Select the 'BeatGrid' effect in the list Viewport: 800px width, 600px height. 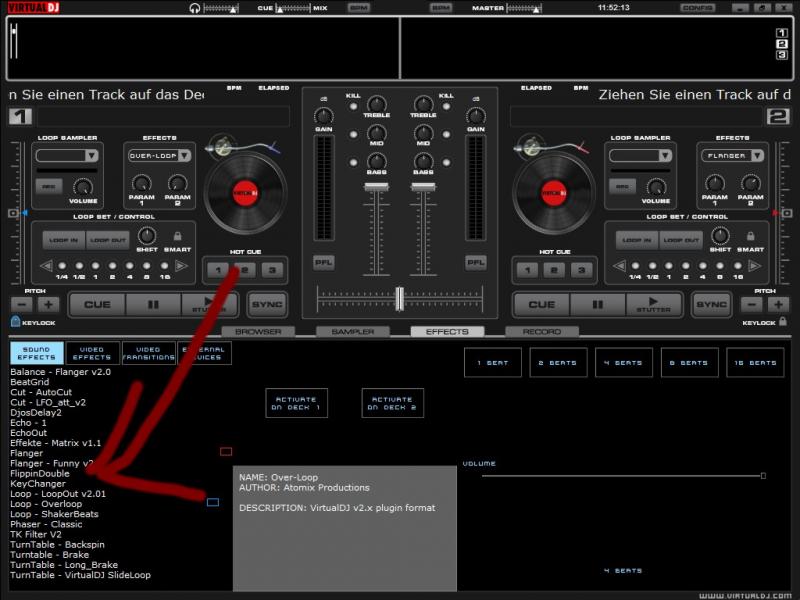click(30, 382)
